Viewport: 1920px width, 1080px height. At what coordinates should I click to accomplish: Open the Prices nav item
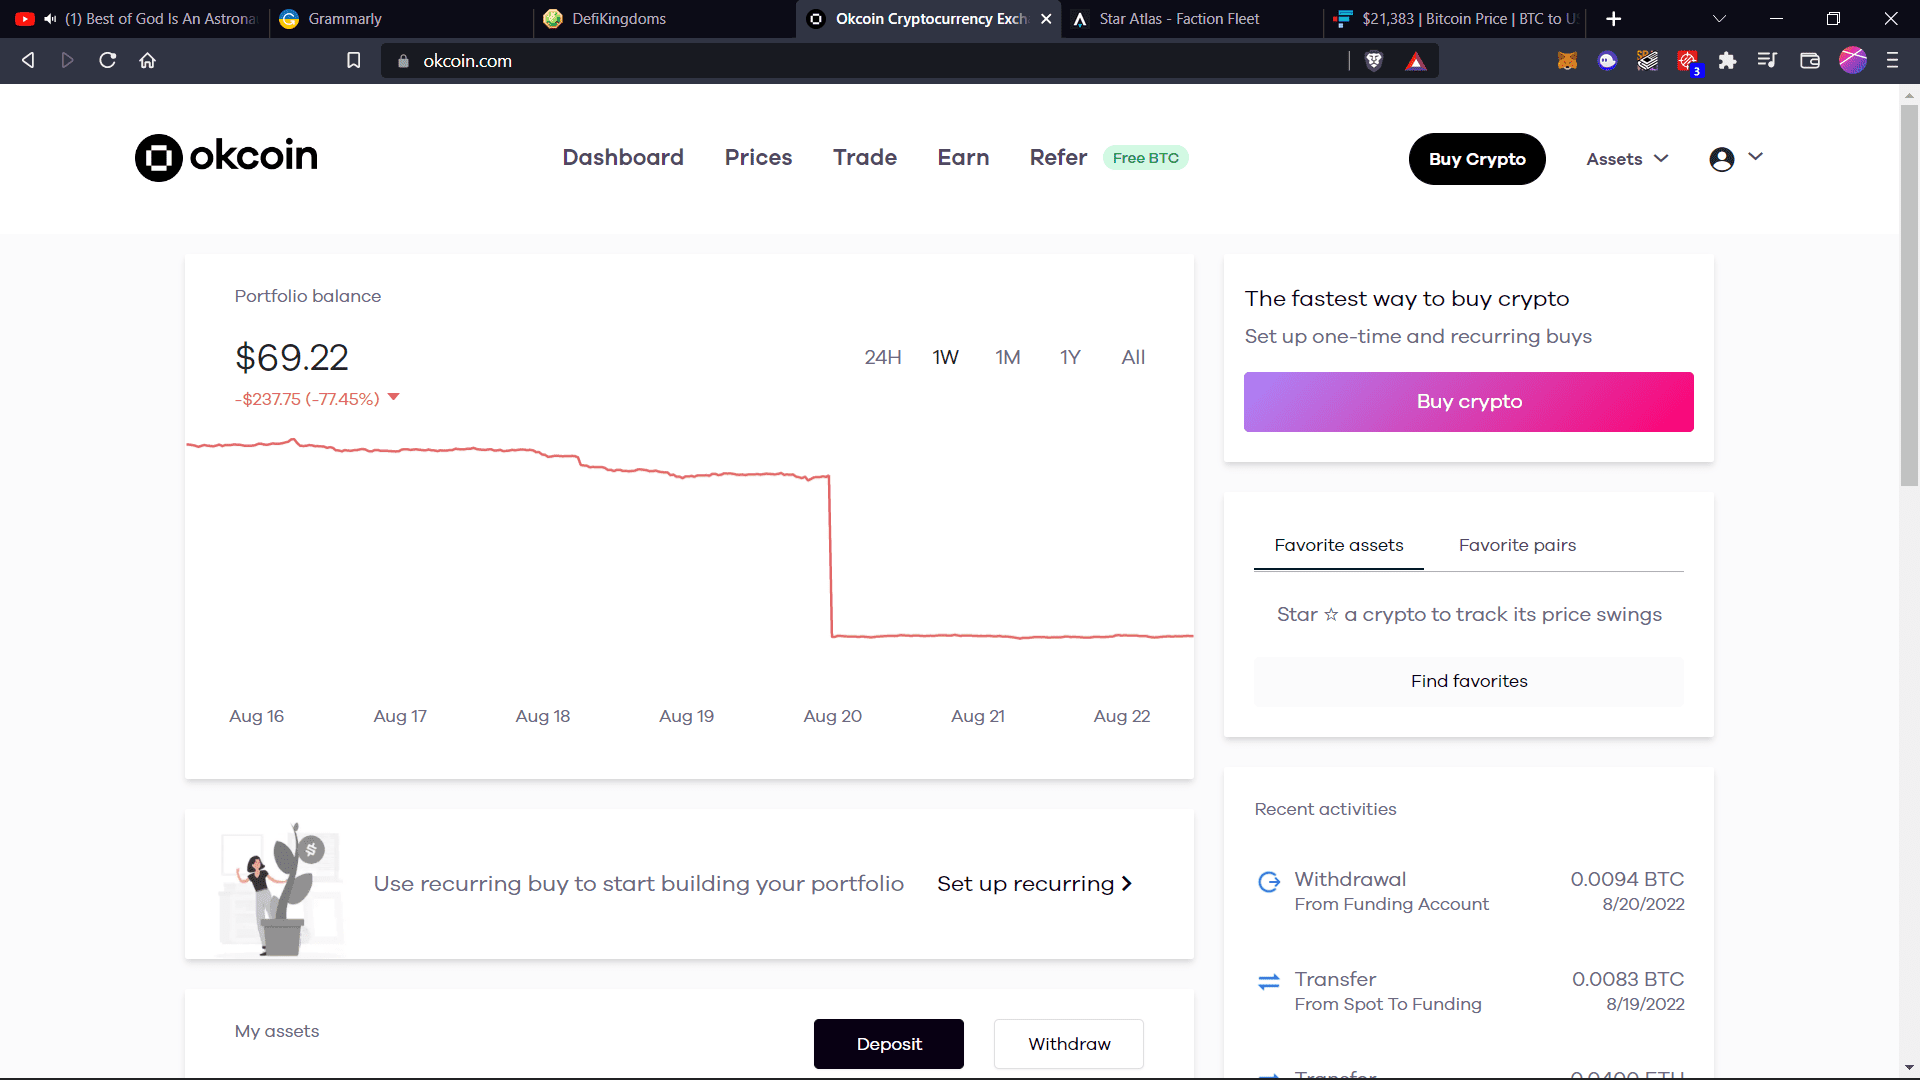(x=758, y=157)
